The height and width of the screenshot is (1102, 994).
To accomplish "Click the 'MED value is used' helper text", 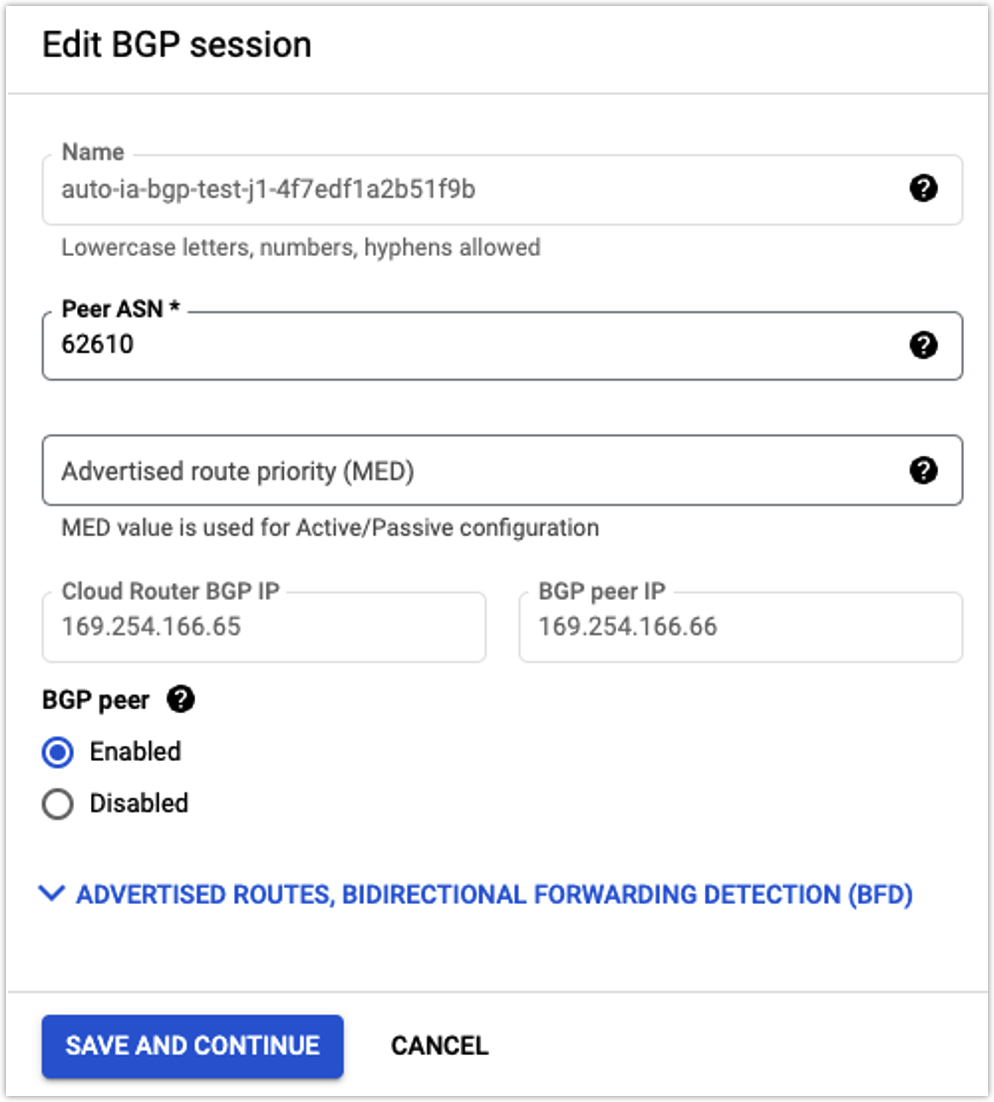I will [x=330, y=527].
